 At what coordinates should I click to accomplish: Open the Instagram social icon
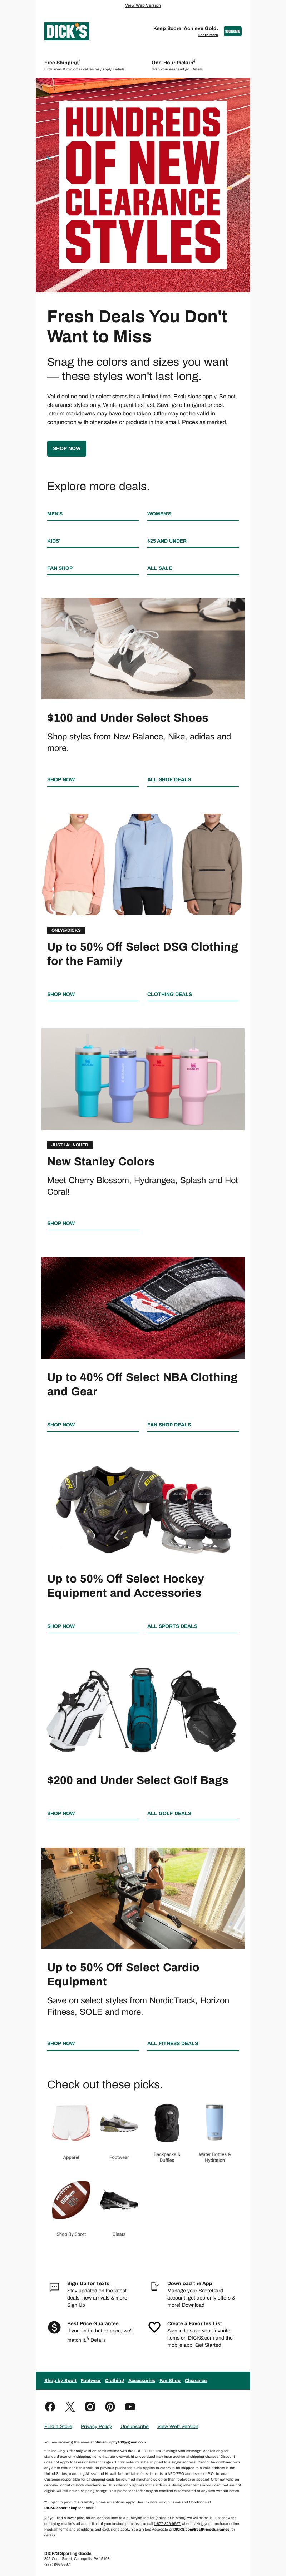[x=90, y=2406]
